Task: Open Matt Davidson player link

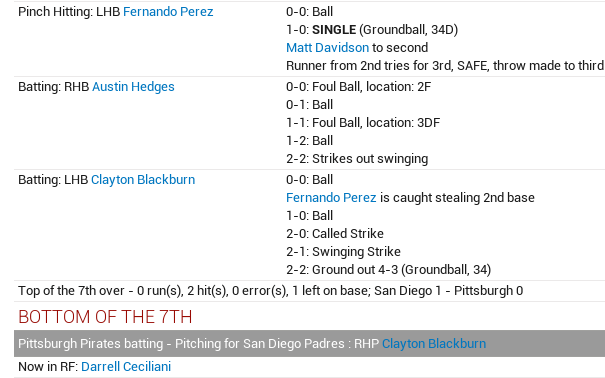Action: click(327, 47)
